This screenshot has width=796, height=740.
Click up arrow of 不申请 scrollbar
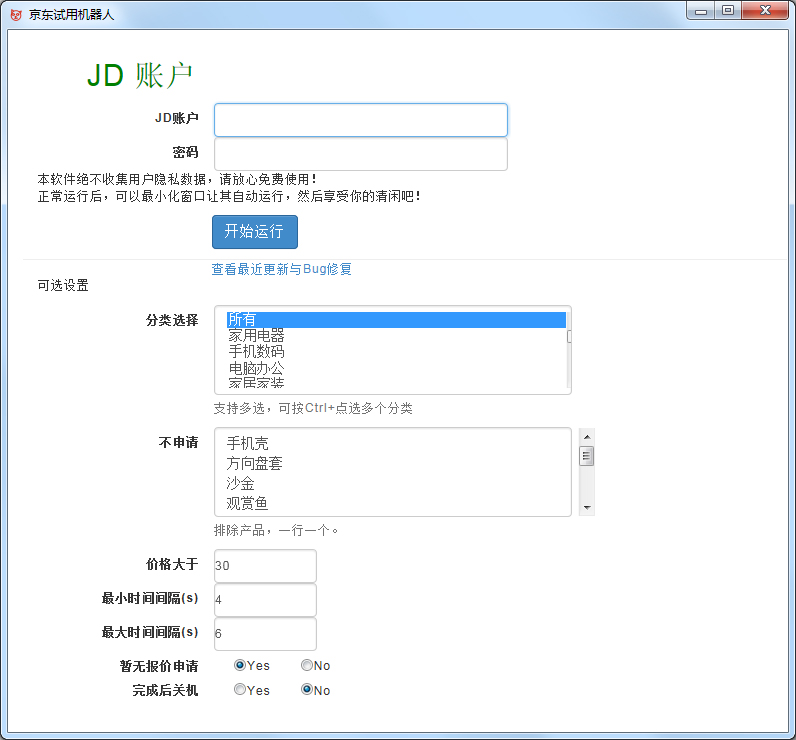point(587,437)
